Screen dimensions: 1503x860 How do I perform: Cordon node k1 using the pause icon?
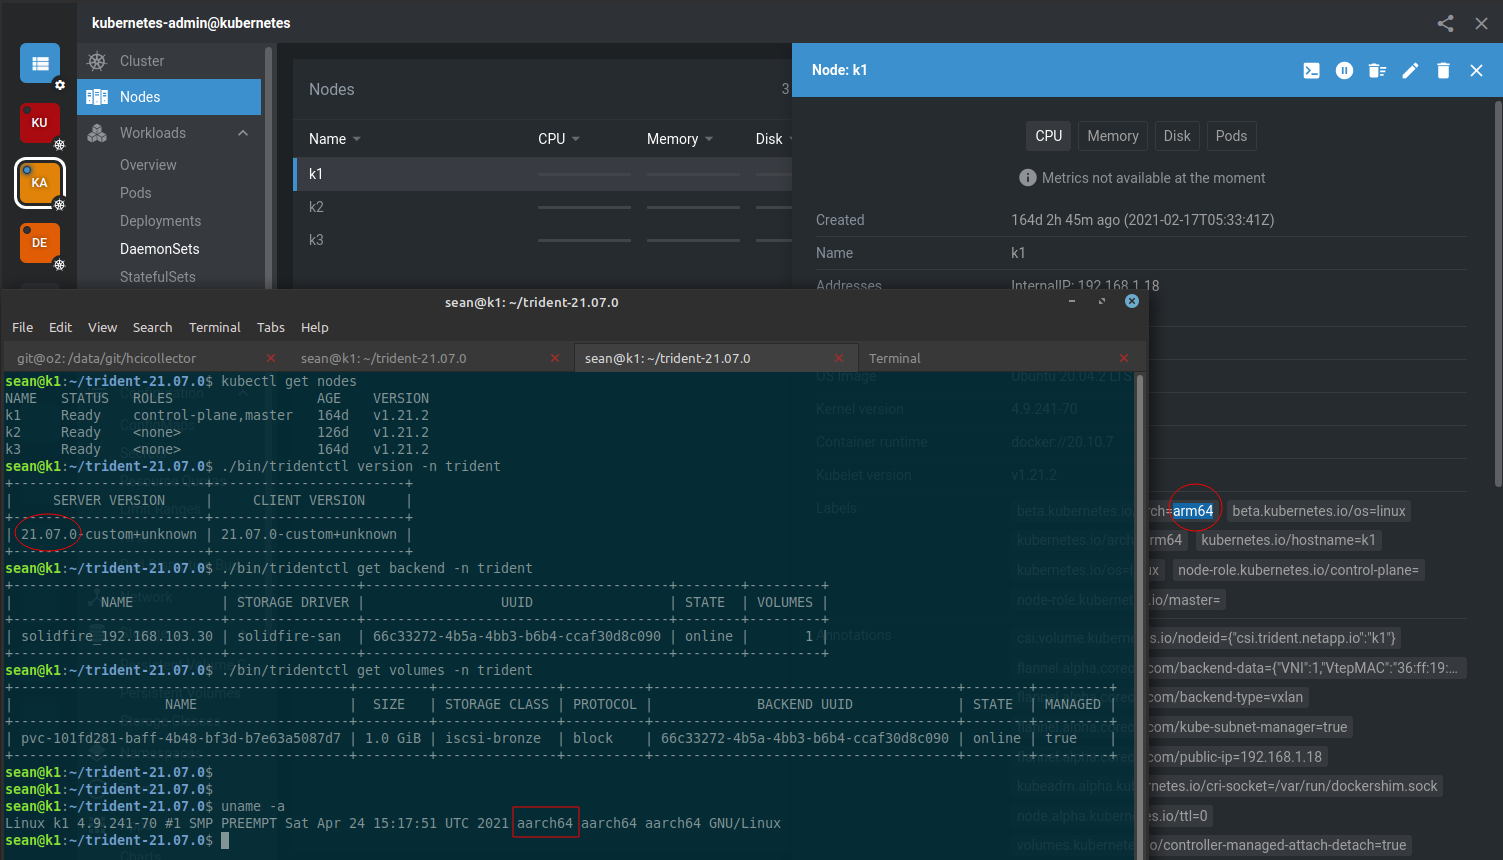click(1344, 70)
